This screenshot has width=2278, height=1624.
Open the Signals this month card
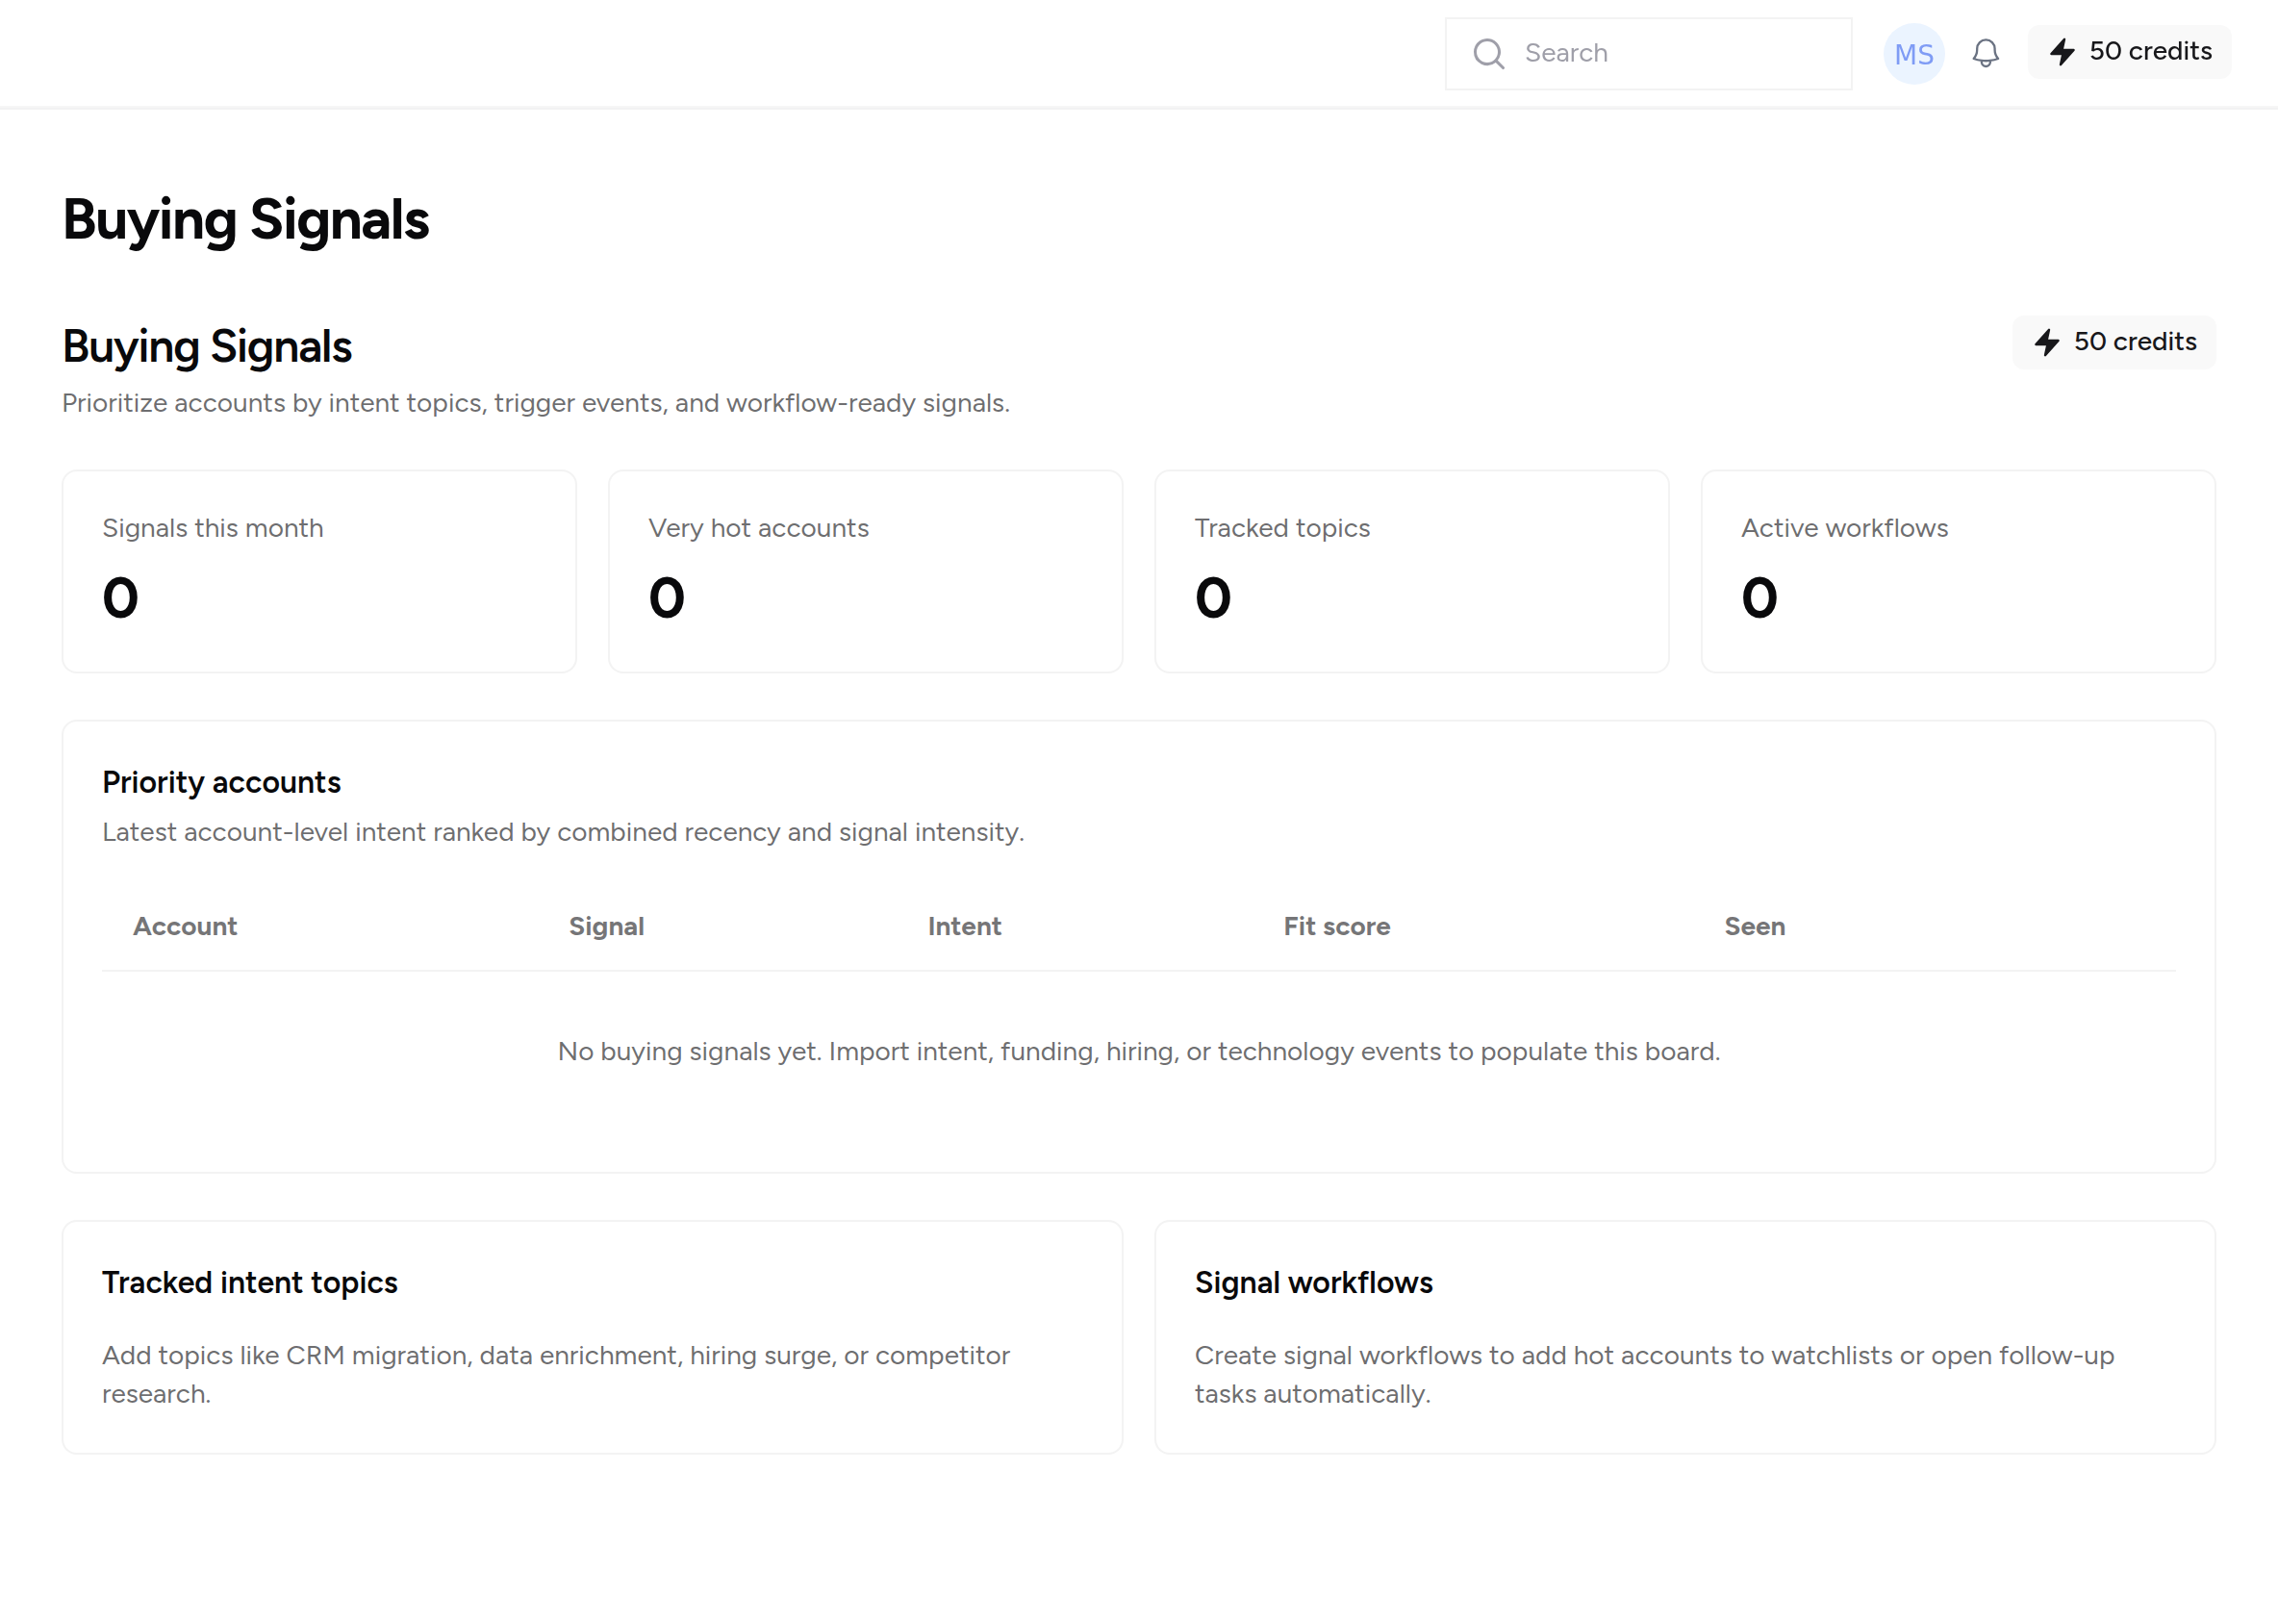click(319, 571)
